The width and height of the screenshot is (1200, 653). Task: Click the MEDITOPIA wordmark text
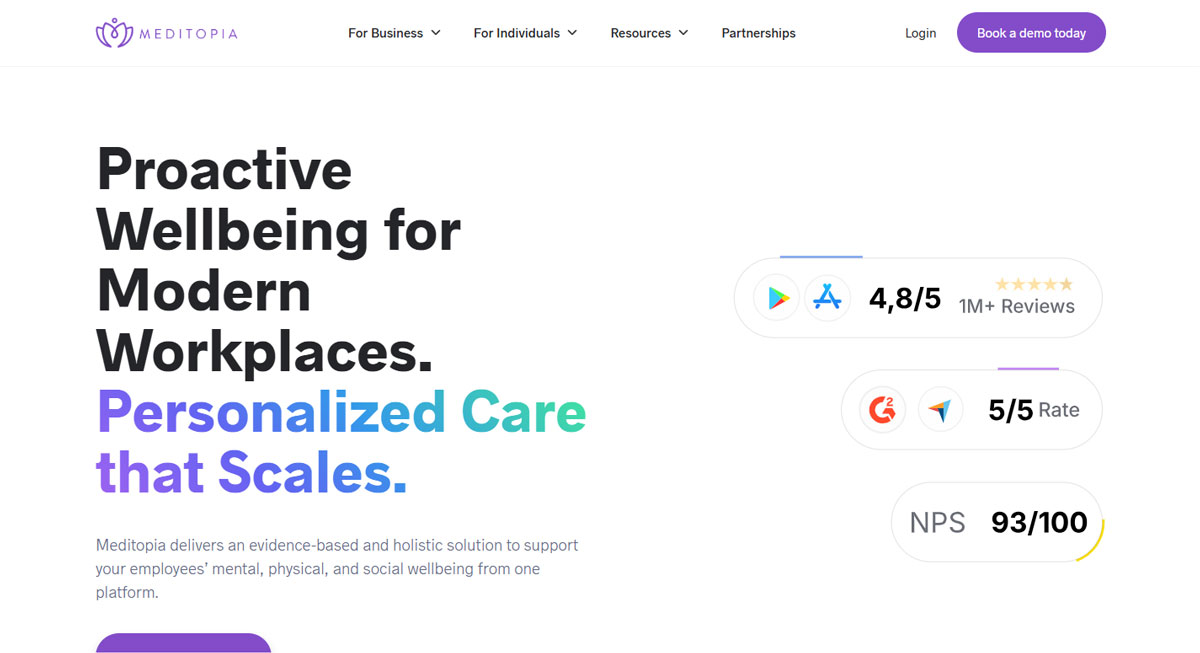[190, 33]
